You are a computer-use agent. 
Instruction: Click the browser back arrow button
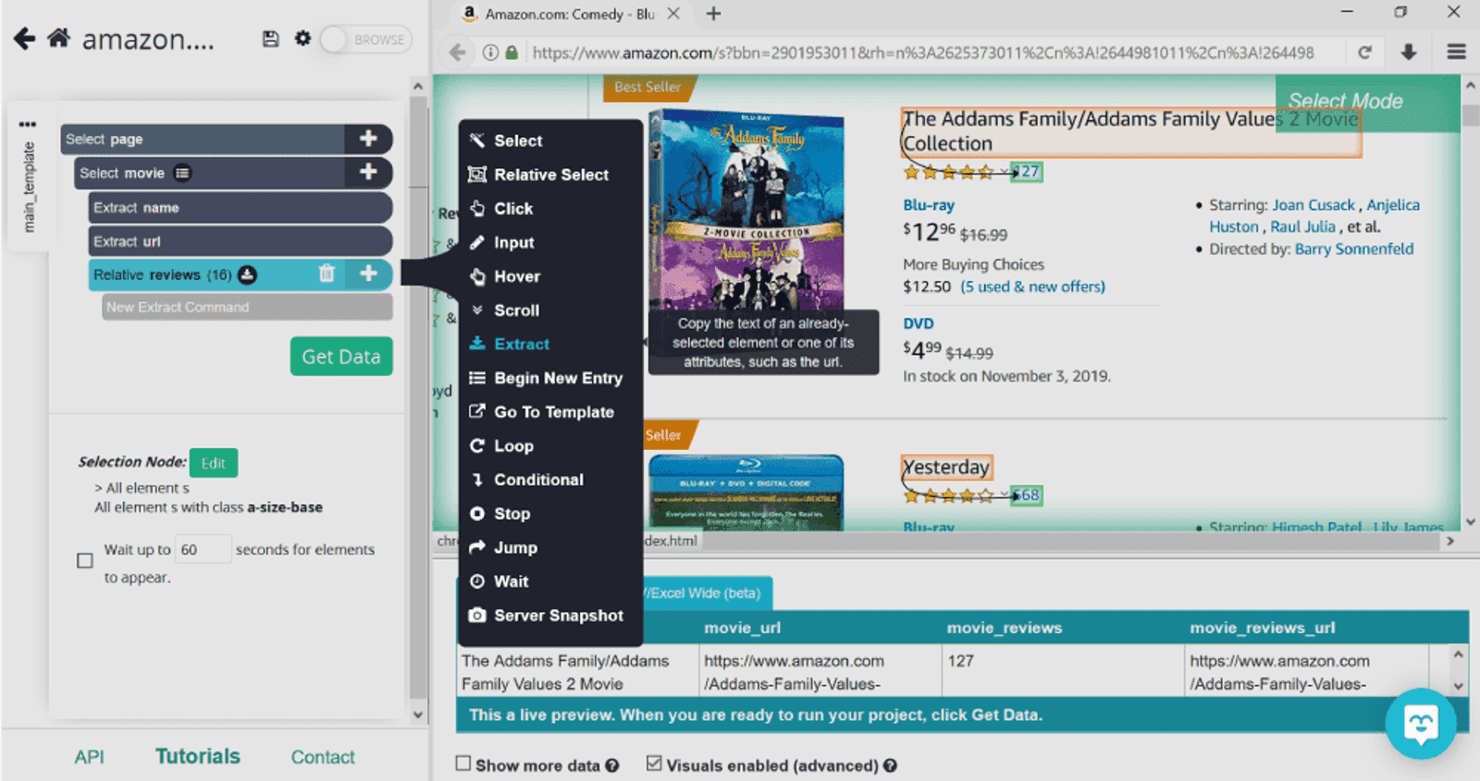click(x=458, y=53)
